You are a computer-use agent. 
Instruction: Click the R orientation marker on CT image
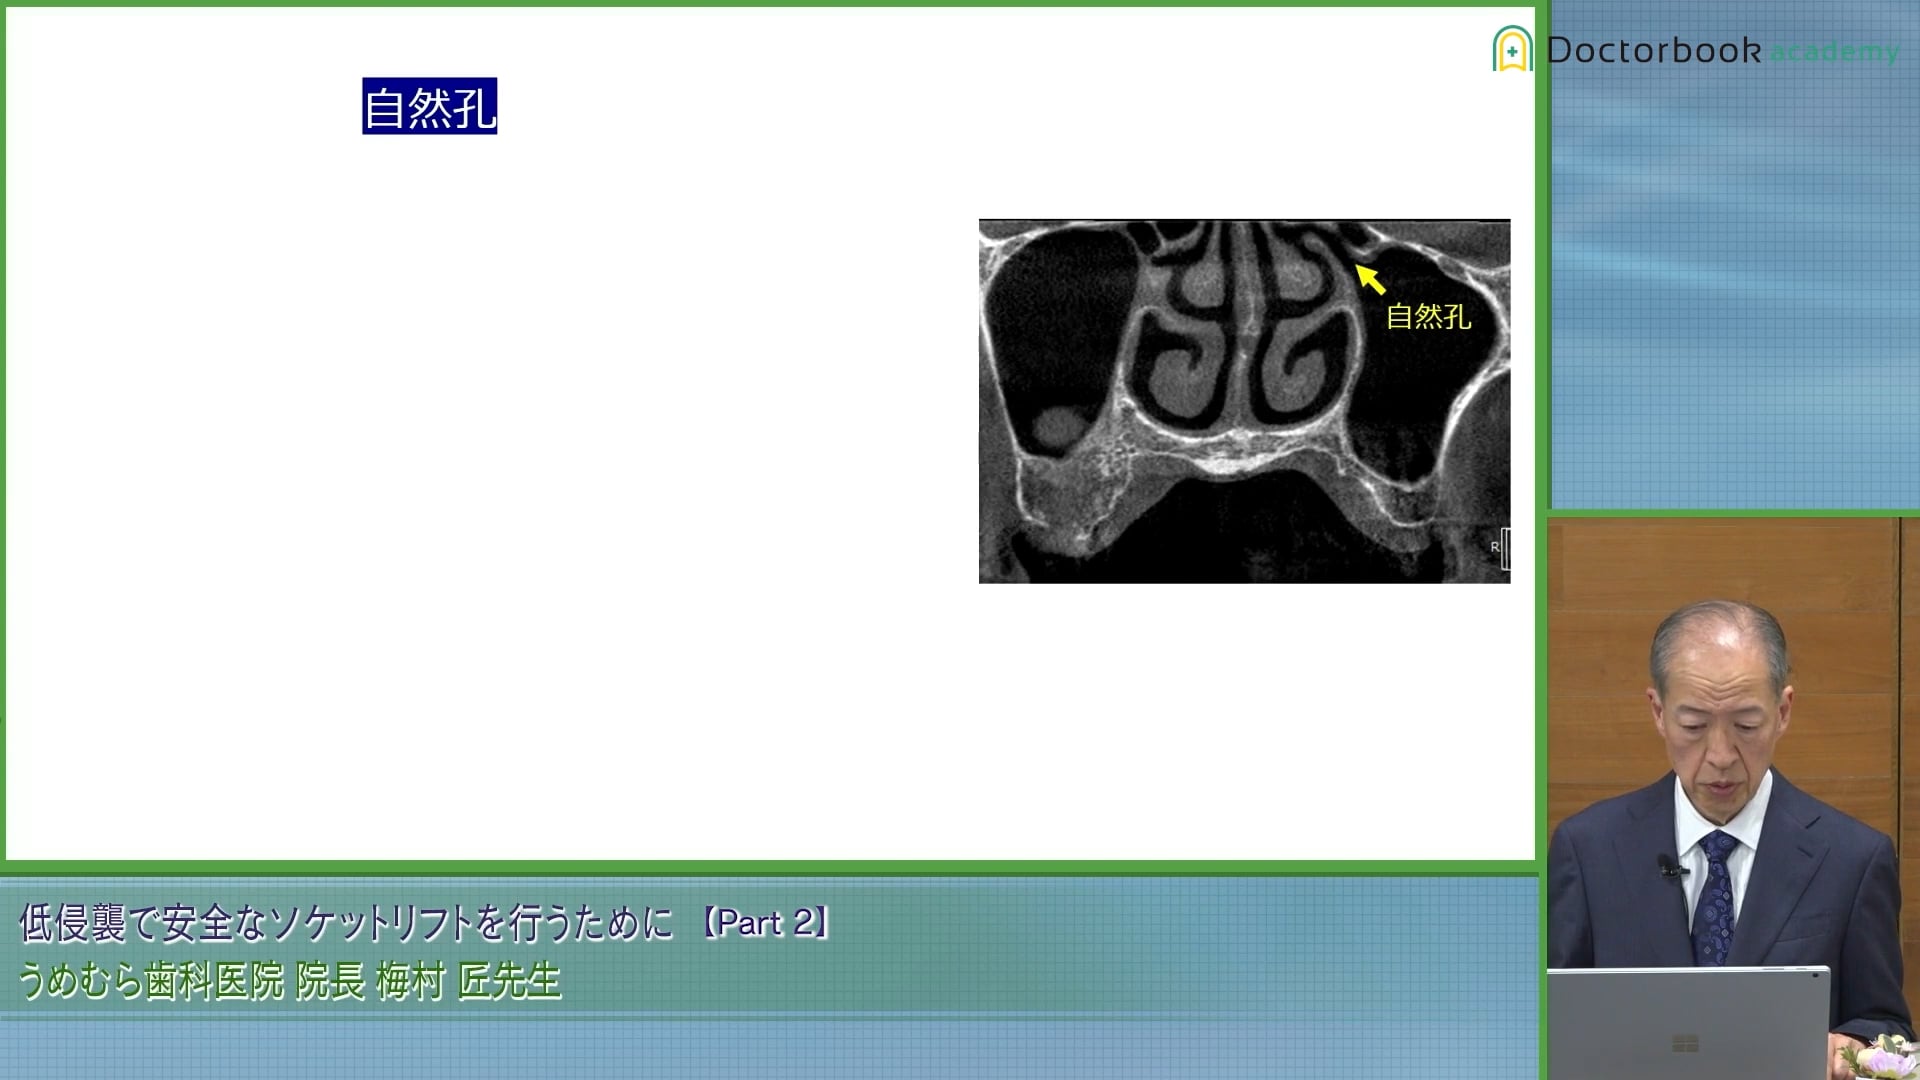(1491, 549)
